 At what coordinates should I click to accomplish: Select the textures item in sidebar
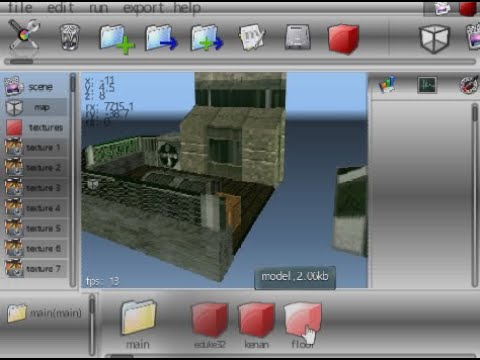point(35,127)
